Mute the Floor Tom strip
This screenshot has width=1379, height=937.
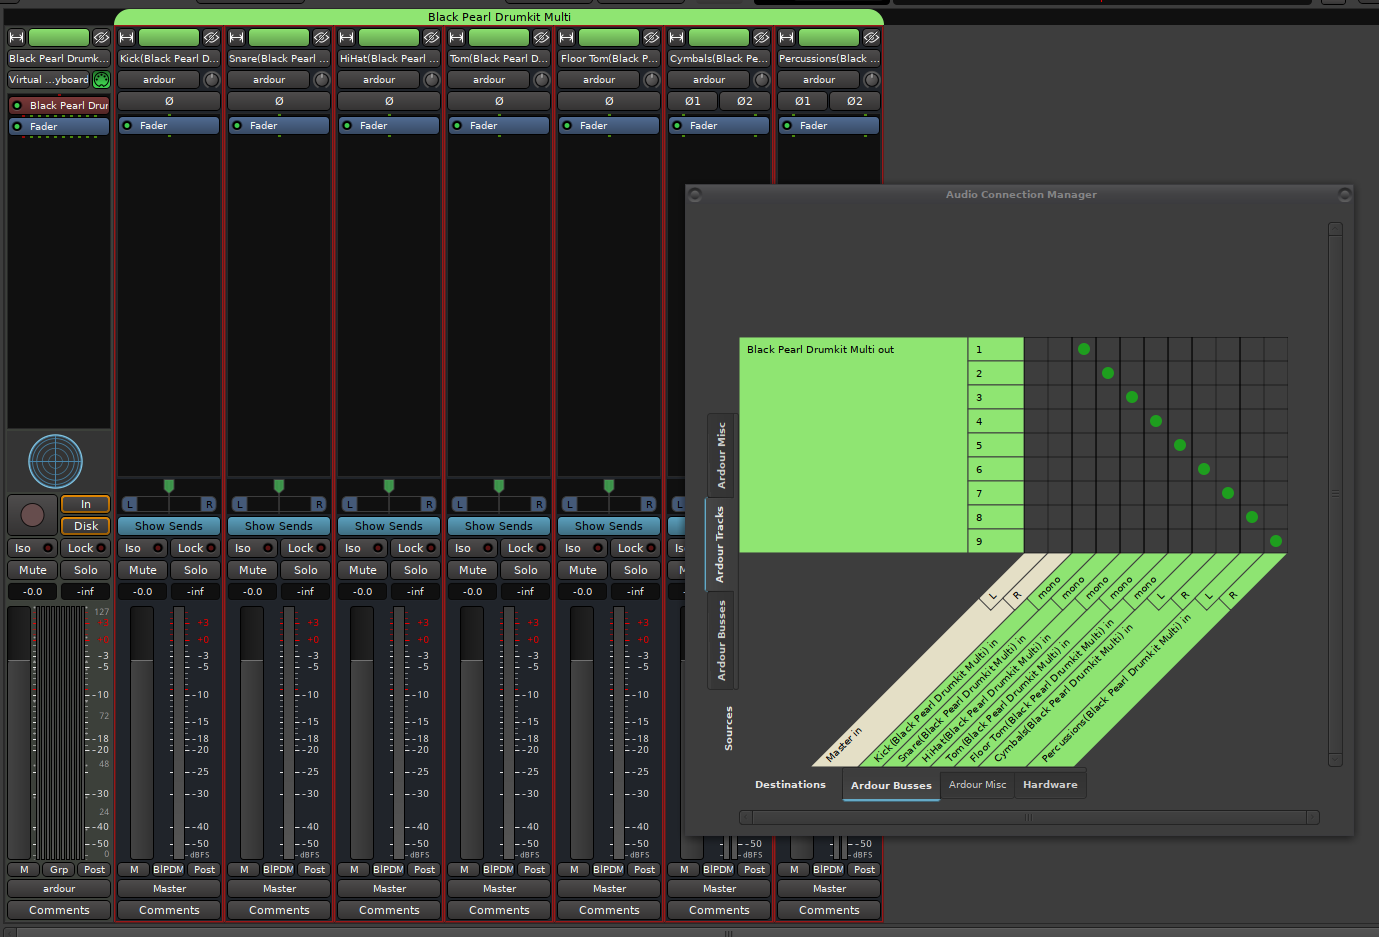pos(582,570)
